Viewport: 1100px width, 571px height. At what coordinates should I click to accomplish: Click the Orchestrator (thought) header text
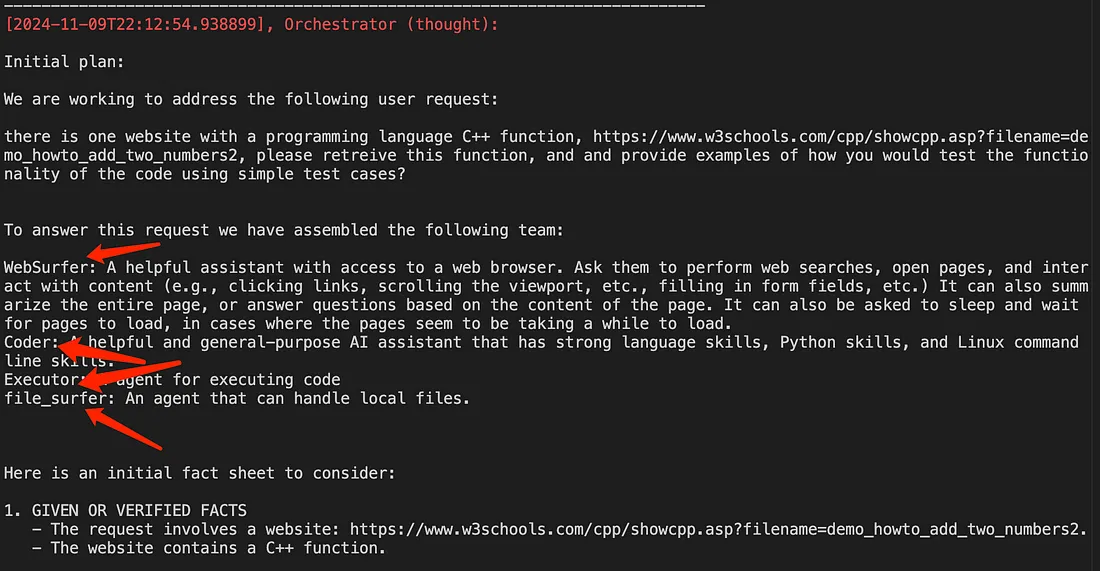[391, 25]
